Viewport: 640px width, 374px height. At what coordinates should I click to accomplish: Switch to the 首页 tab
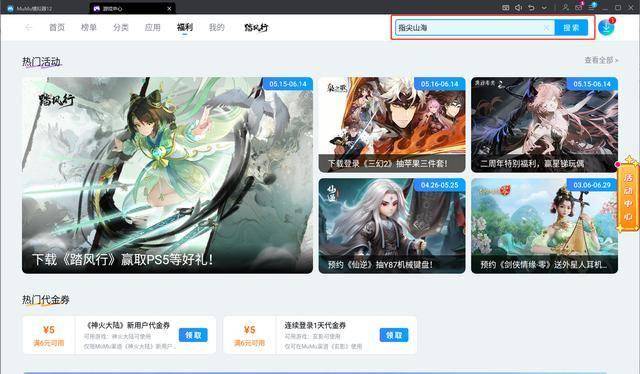pos(57,27)
